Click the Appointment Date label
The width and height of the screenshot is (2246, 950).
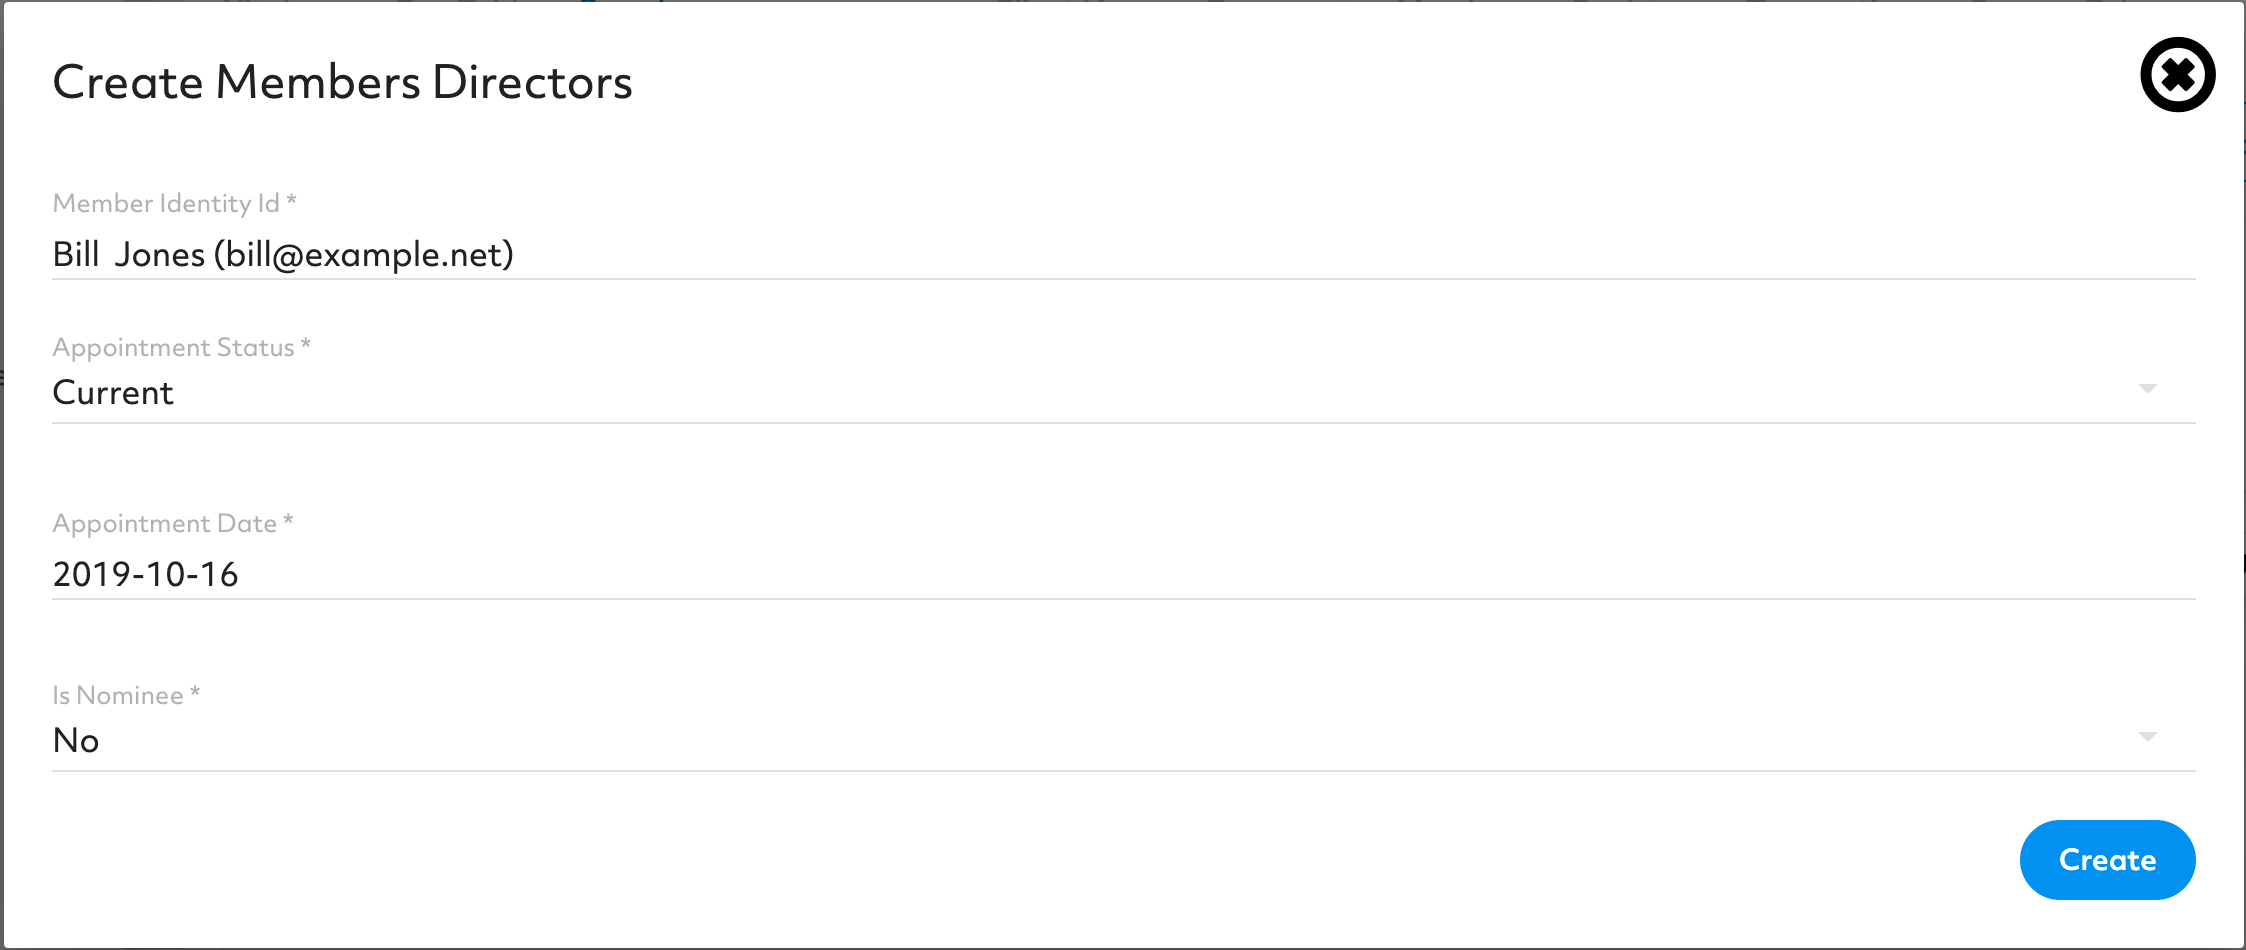click(172, 523)
